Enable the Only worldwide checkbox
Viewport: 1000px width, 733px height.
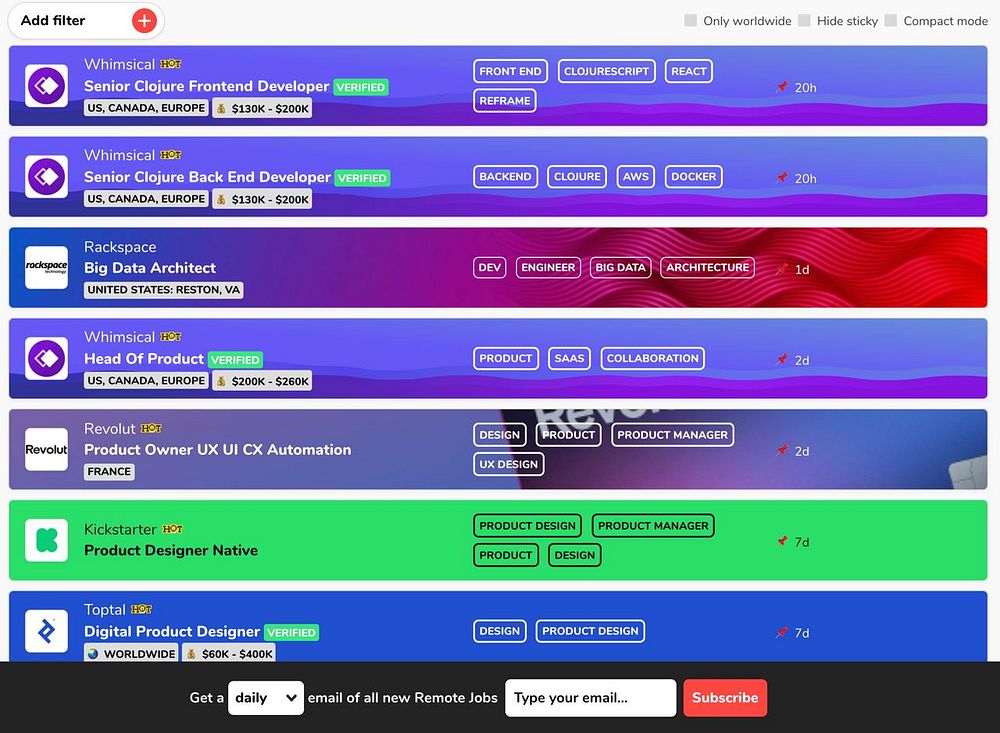(691, 20)
